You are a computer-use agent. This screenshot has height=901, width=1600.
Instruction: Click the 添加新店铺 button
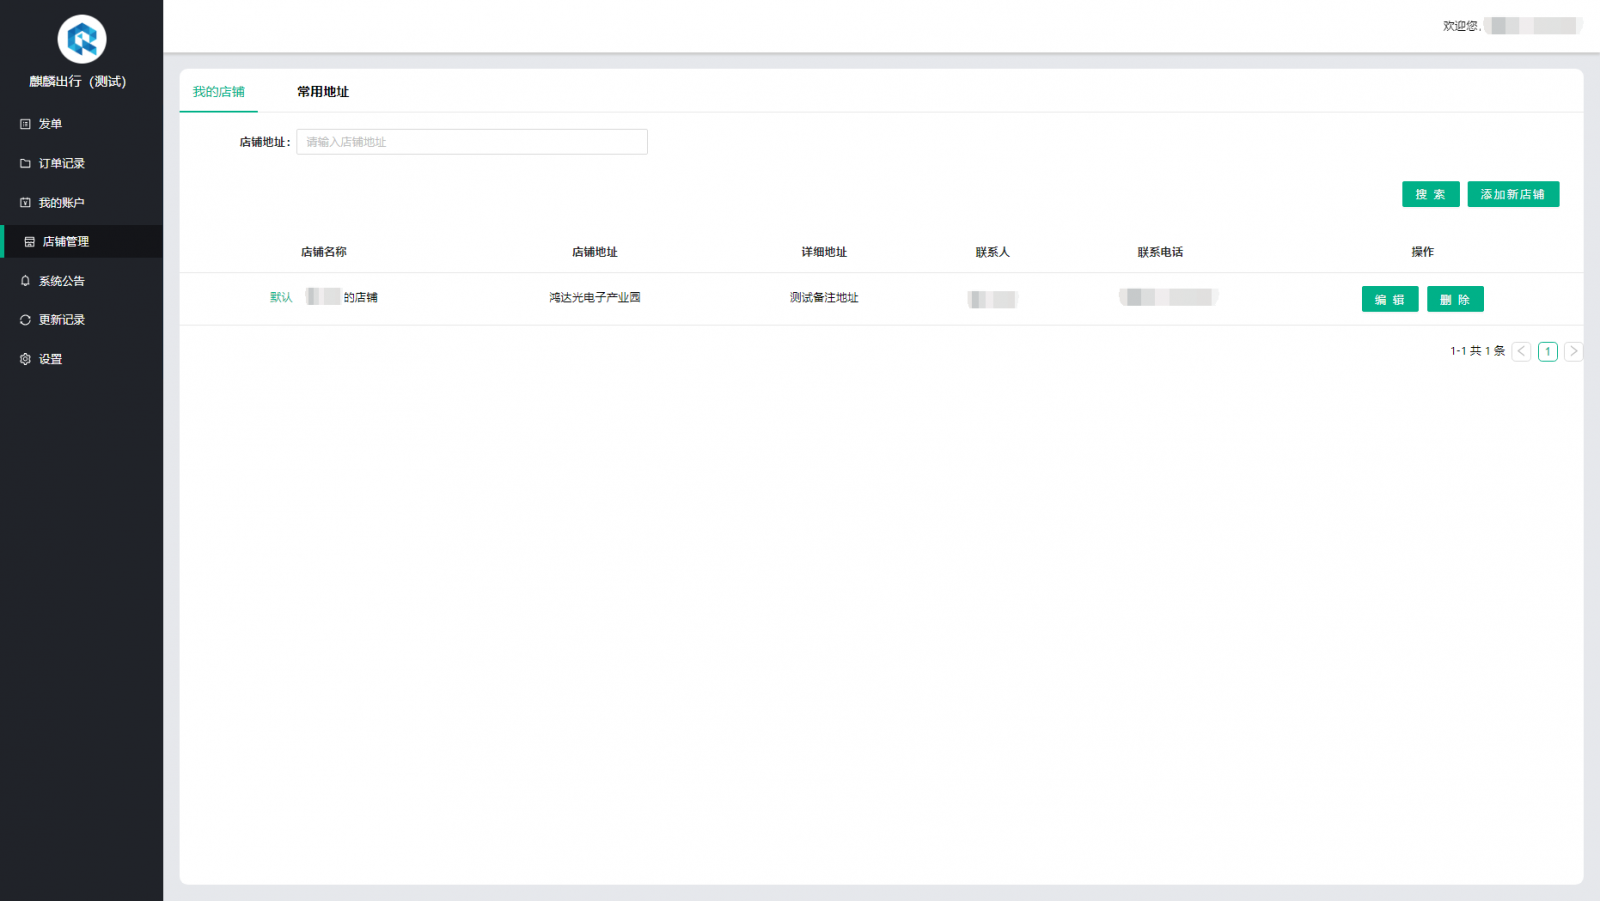coord(1512,194)
